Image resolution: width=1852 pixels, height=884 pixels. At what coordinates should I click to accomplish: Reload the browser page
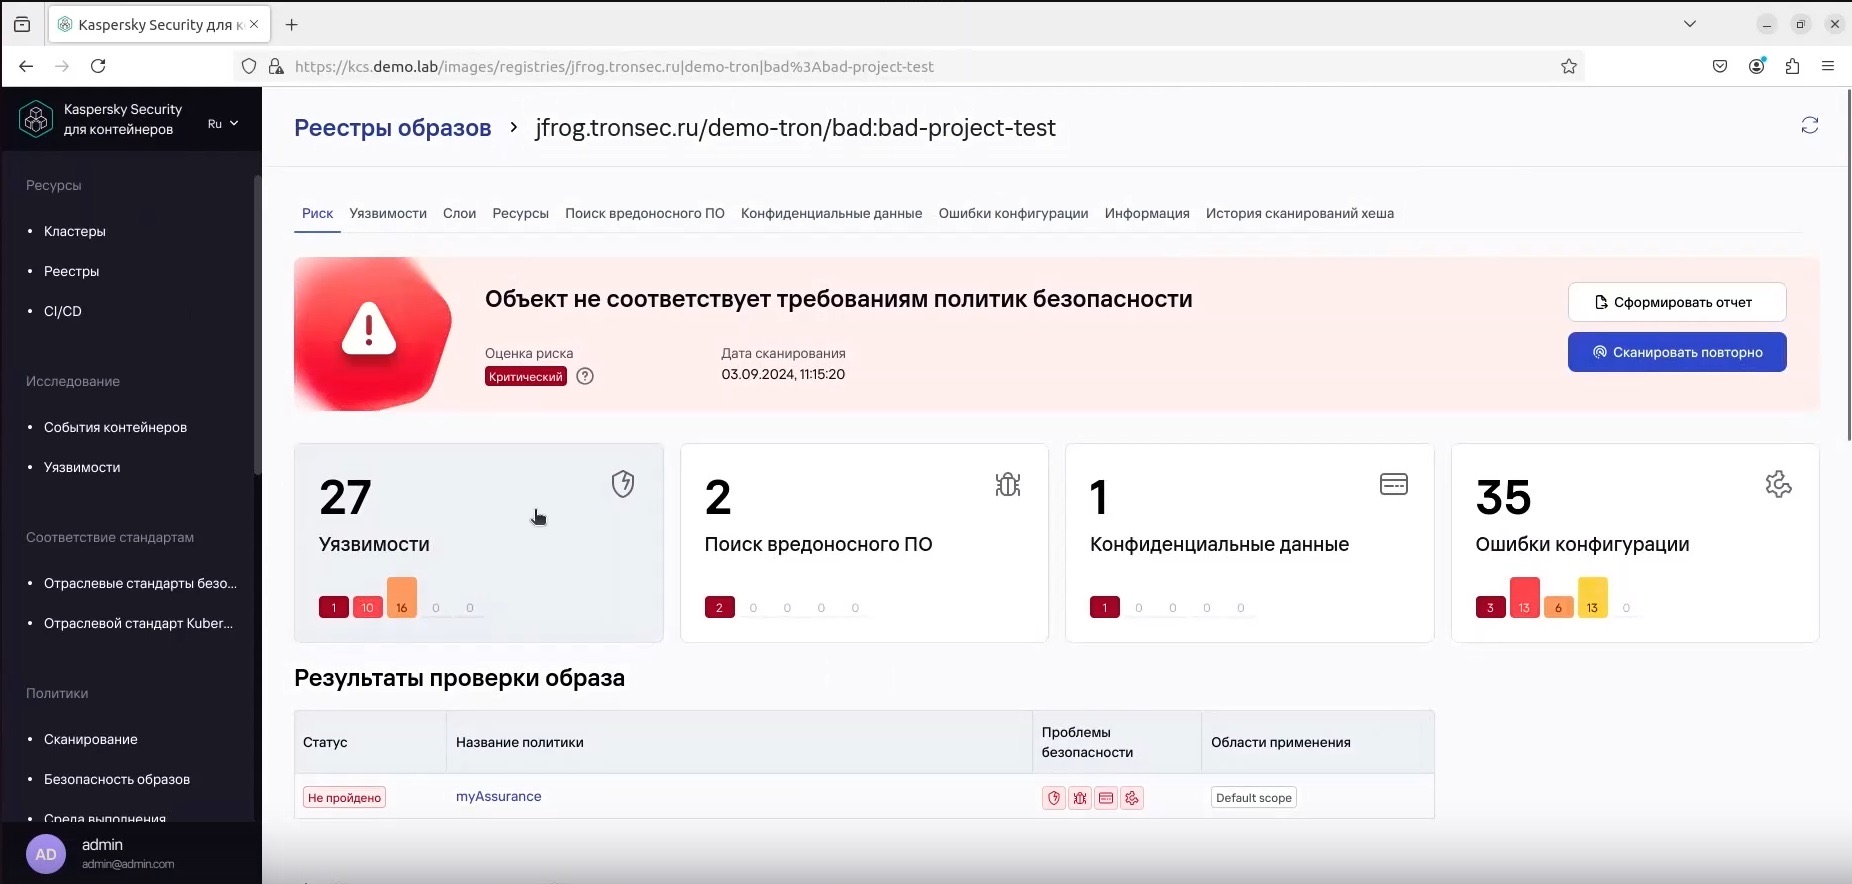click(x=98, y=66)
